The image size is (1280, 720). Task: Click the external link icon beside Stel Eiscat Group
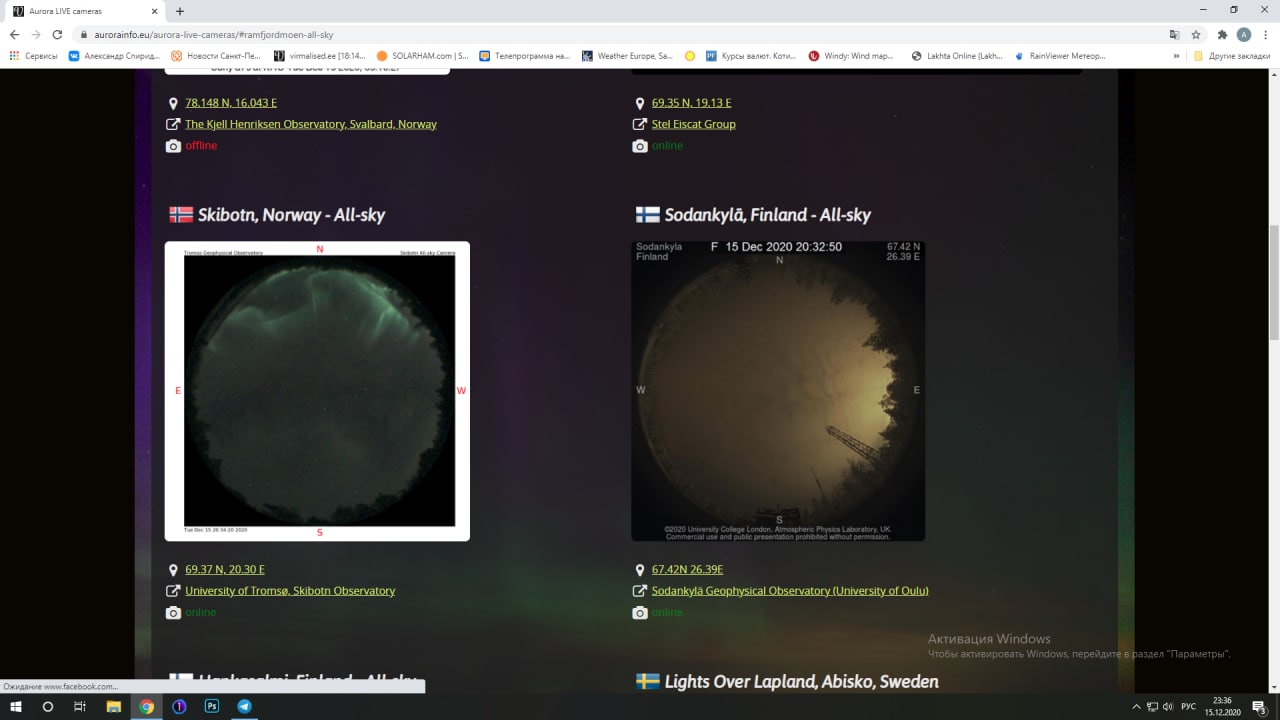tap(640, 124)
